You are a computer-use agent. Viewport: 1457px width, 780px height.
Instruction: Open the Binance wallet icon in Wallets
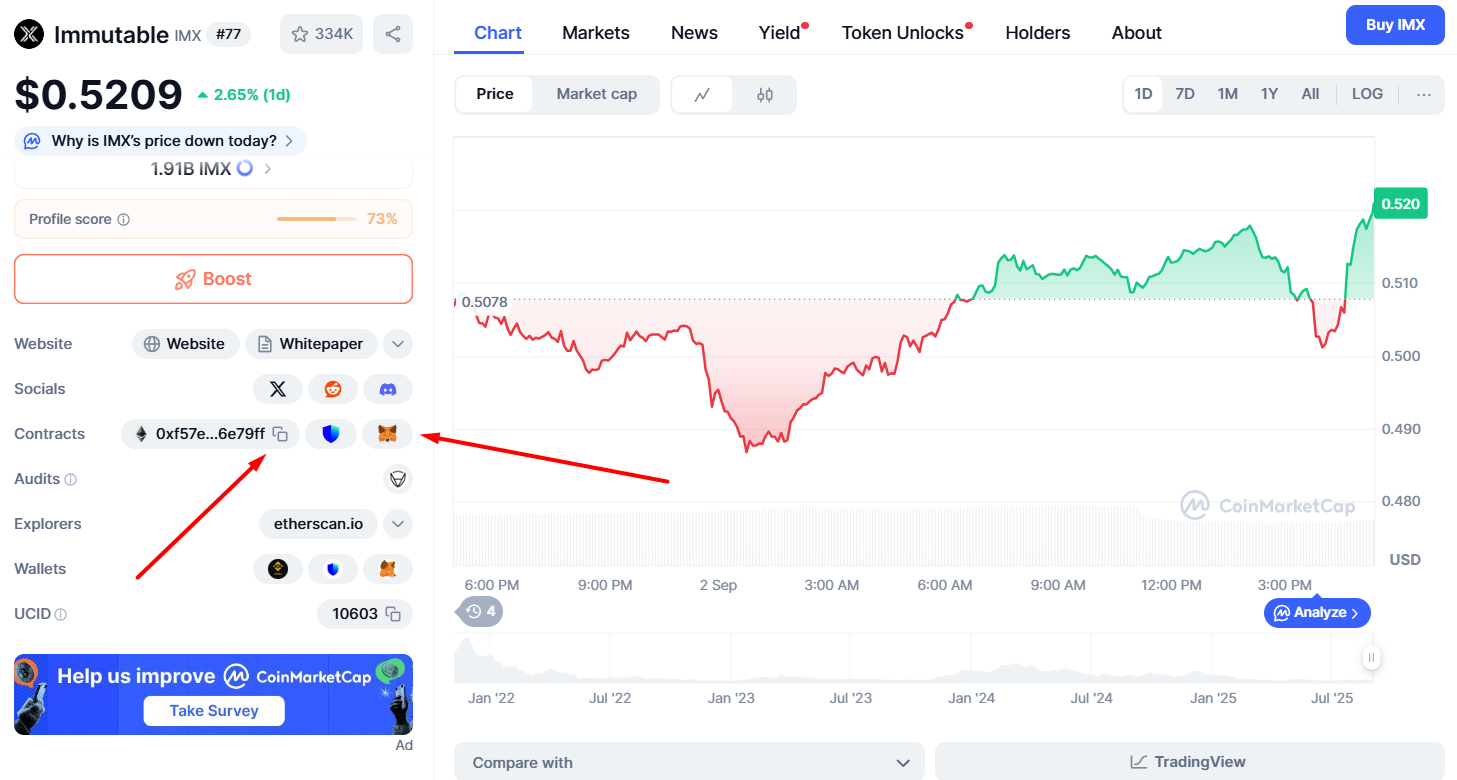click(x=278, y=569)
